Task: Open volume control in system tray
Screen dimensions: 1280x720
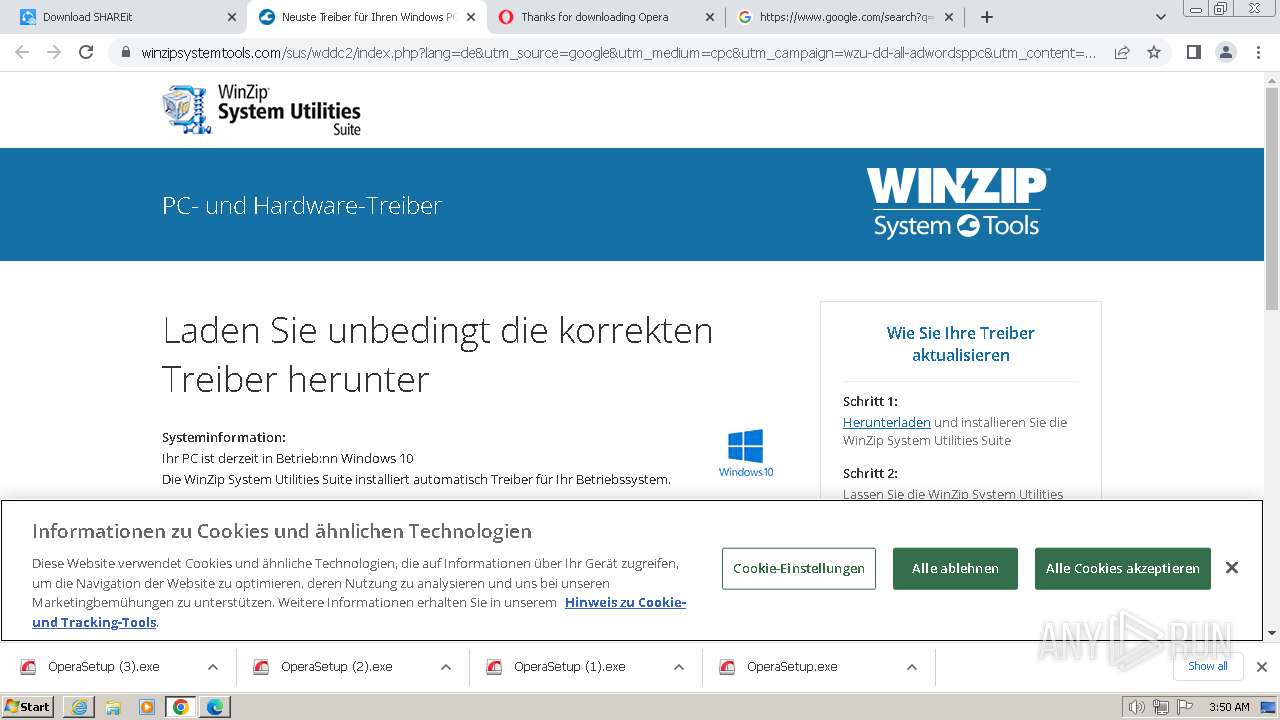Action: [x=1137, y=707]
